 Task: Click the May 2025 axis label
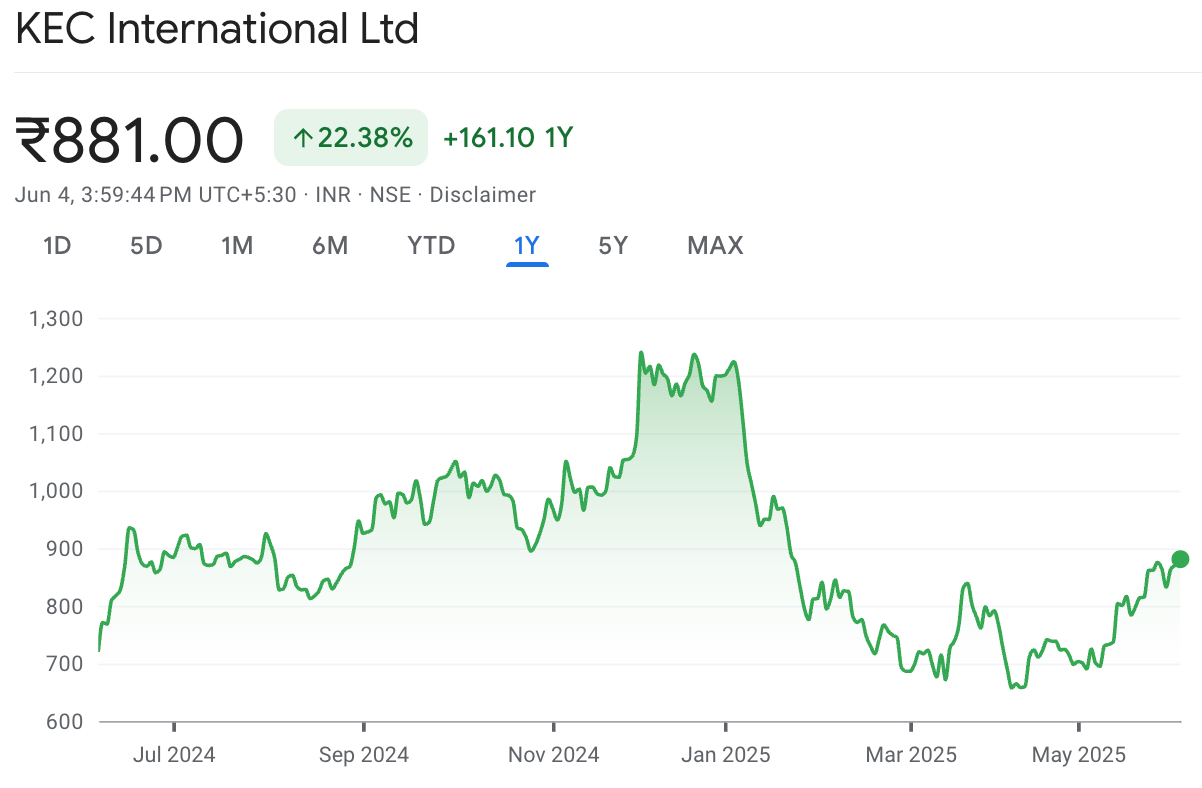[1079, 755]
